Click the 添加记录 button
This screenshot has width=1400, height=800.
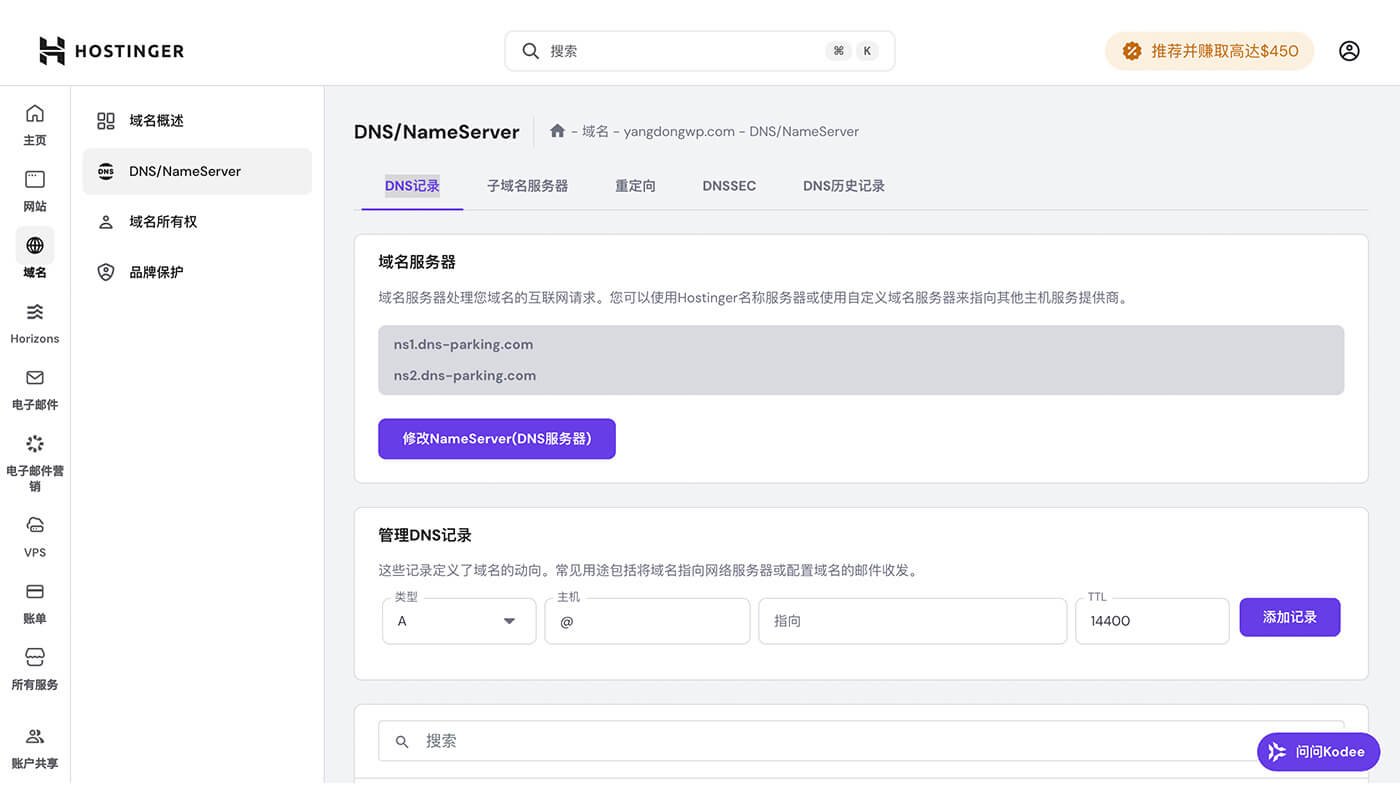point(1289,617)
